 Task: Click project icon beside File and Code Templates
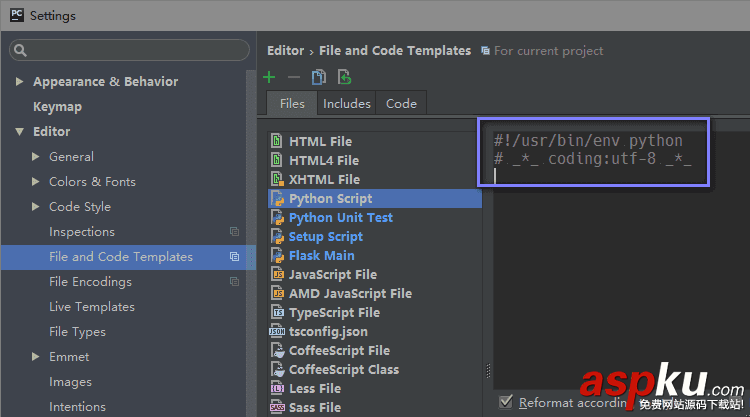coord(234,257)
